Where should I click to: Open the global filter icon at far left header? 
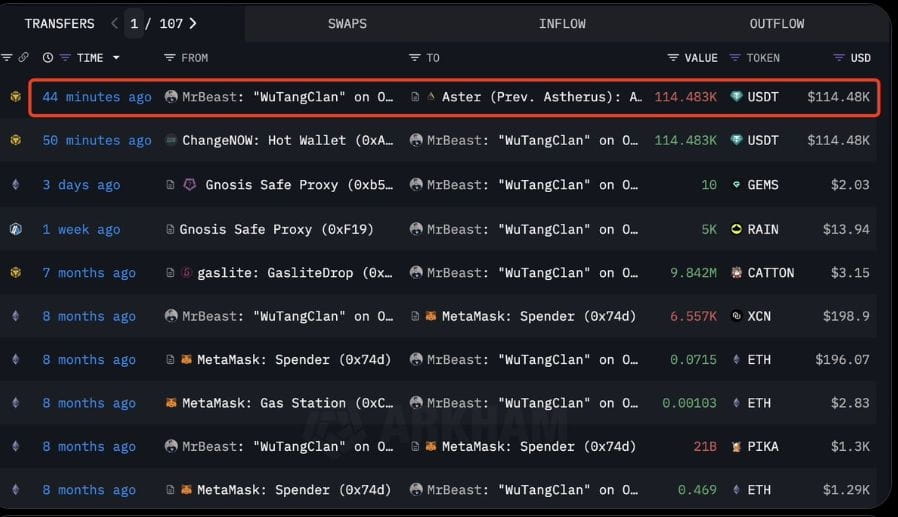[x=7, y=57]
